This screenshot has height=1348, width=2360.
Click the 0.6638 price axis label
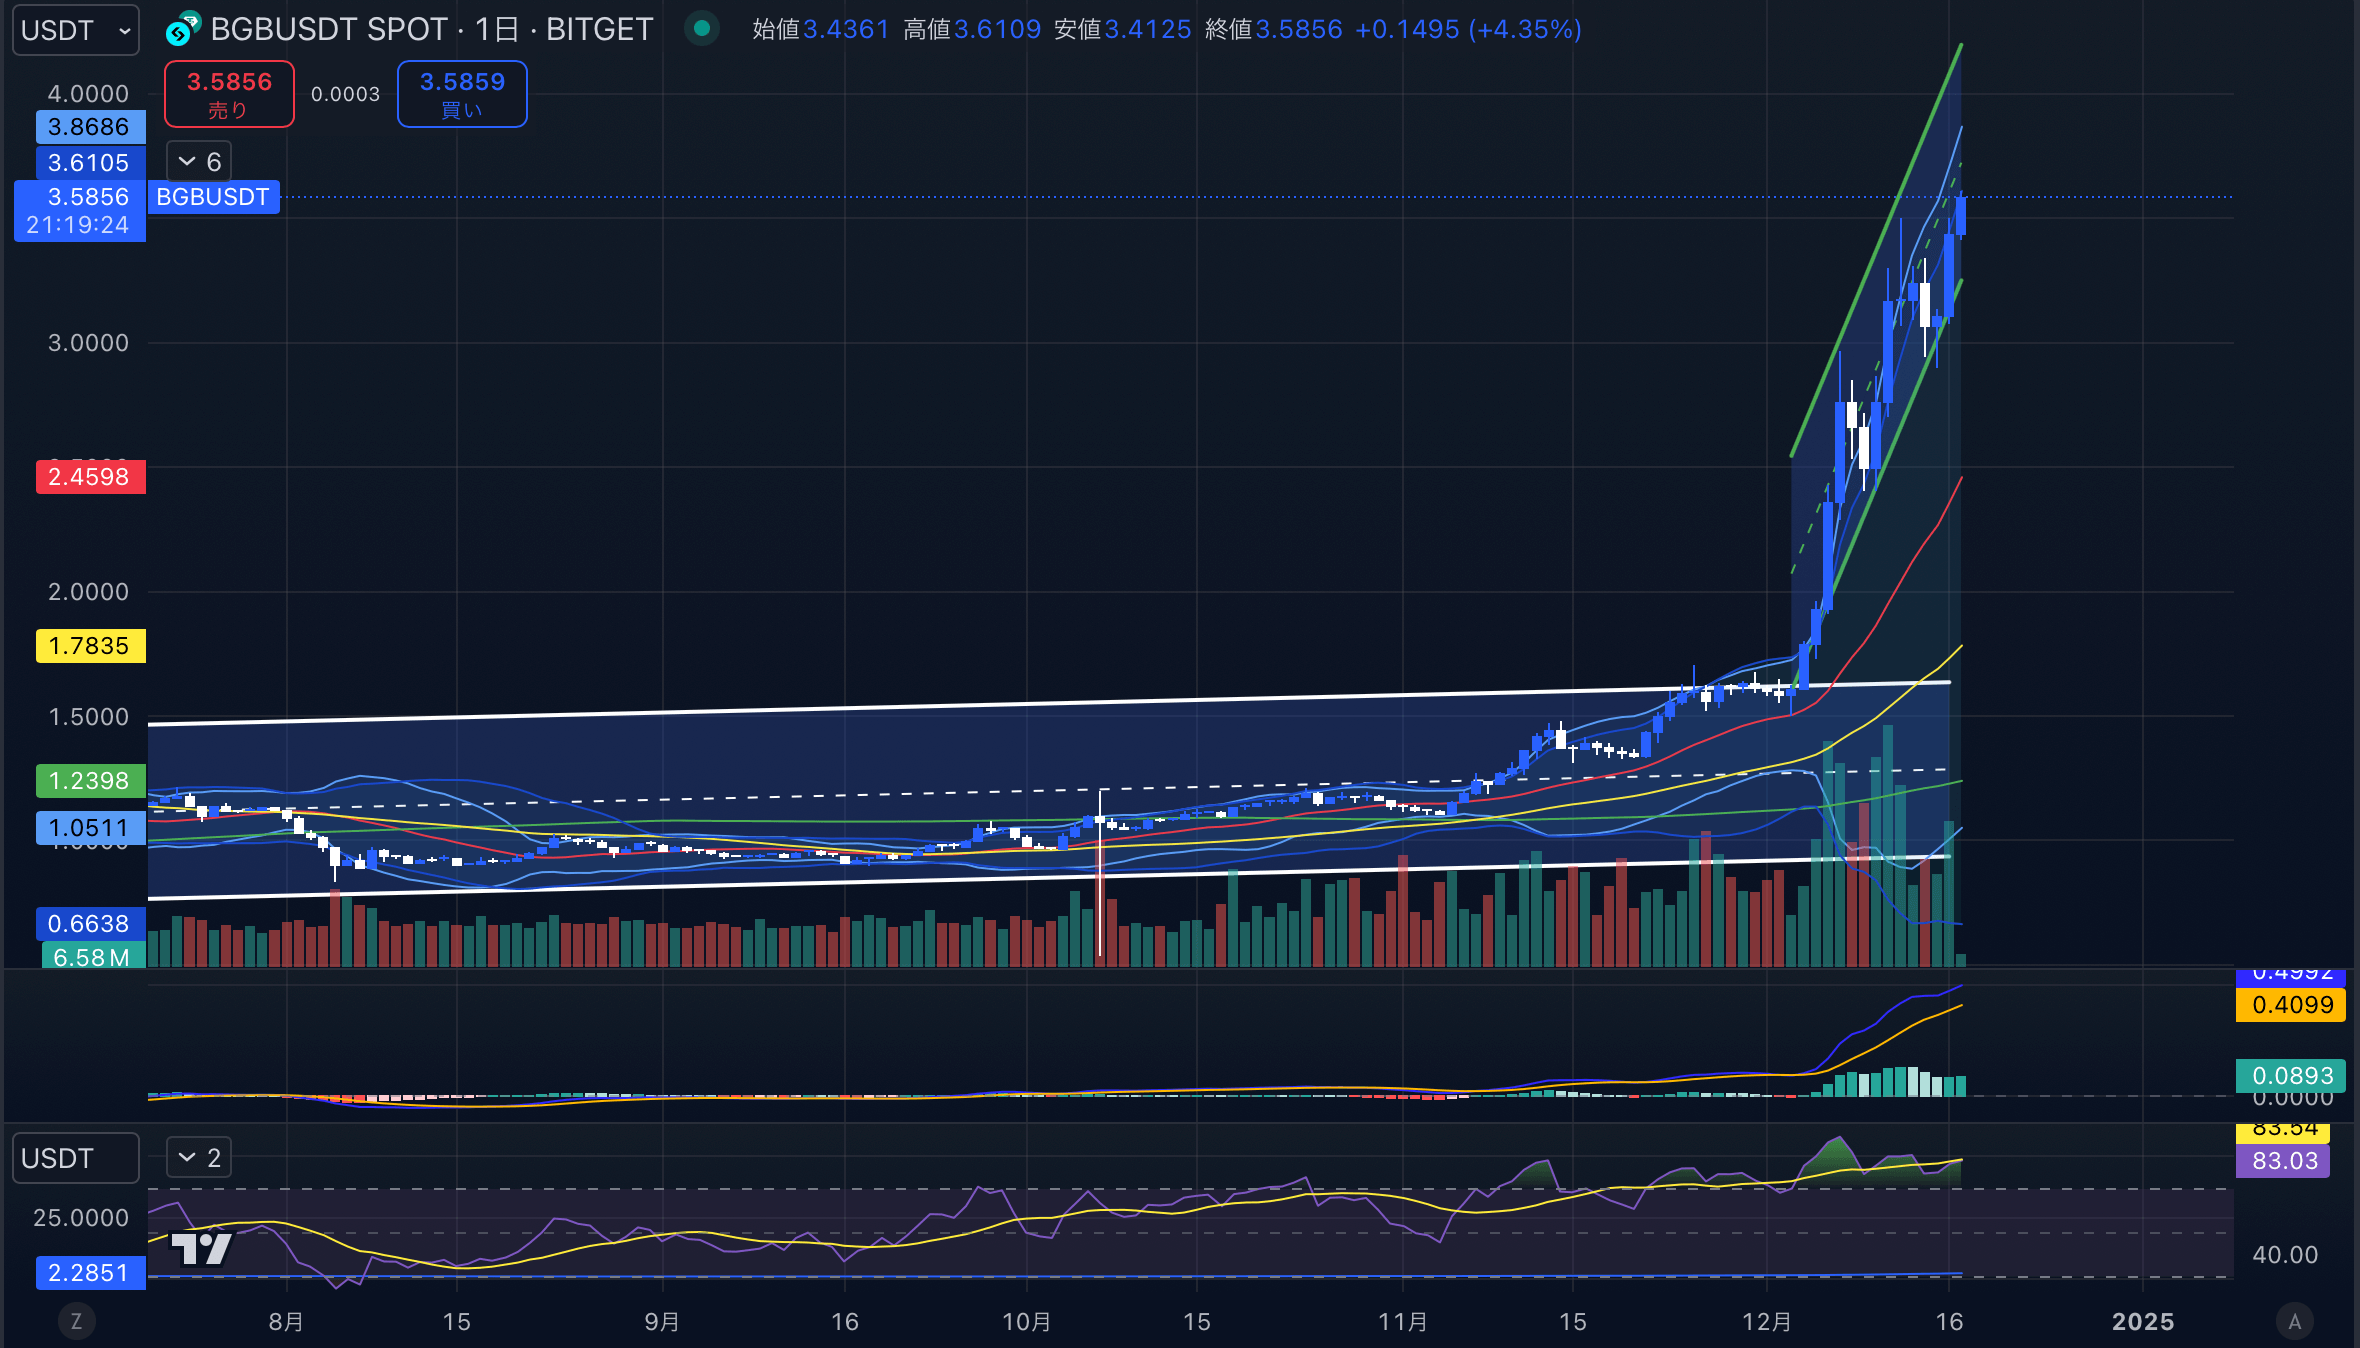[90, 923]
